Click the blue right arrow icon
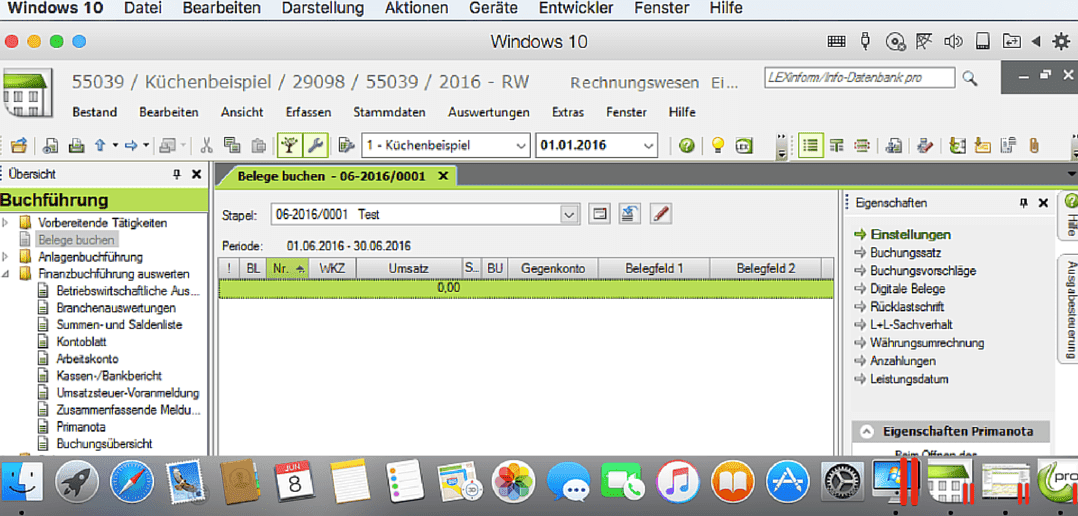1078x516 pixels. pos(131,146)
